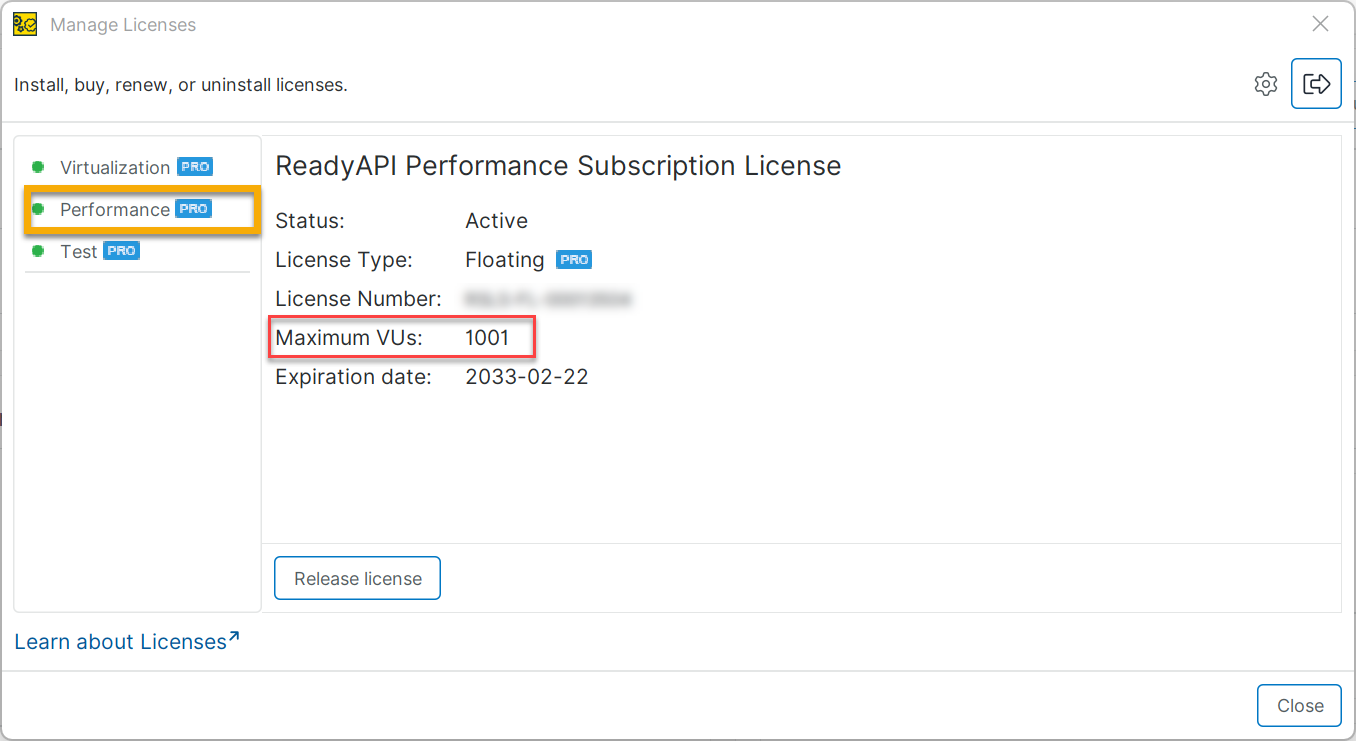This screenshot has width=1356, height=741.
Task: Click the Floating license type value
Action: pos(505,260)
